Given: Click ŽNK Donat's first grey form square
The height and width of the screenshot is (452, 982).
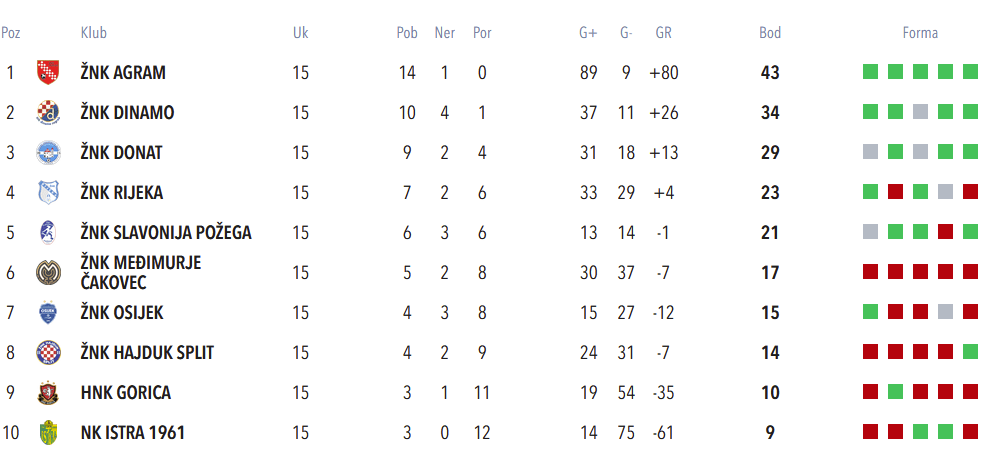Looking at the screenshot, I should click(870, 152).
